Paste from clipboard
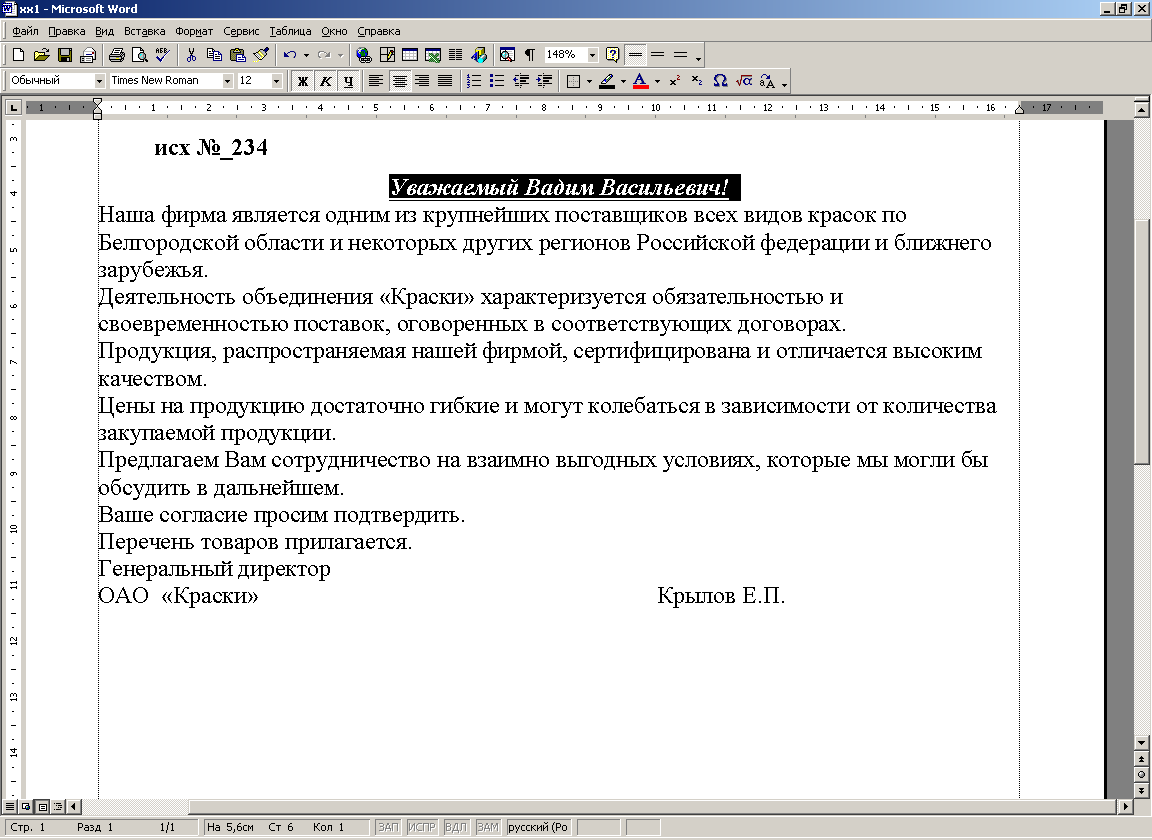The height and width of the screenshot is (840, 1152). pos(237,54)
